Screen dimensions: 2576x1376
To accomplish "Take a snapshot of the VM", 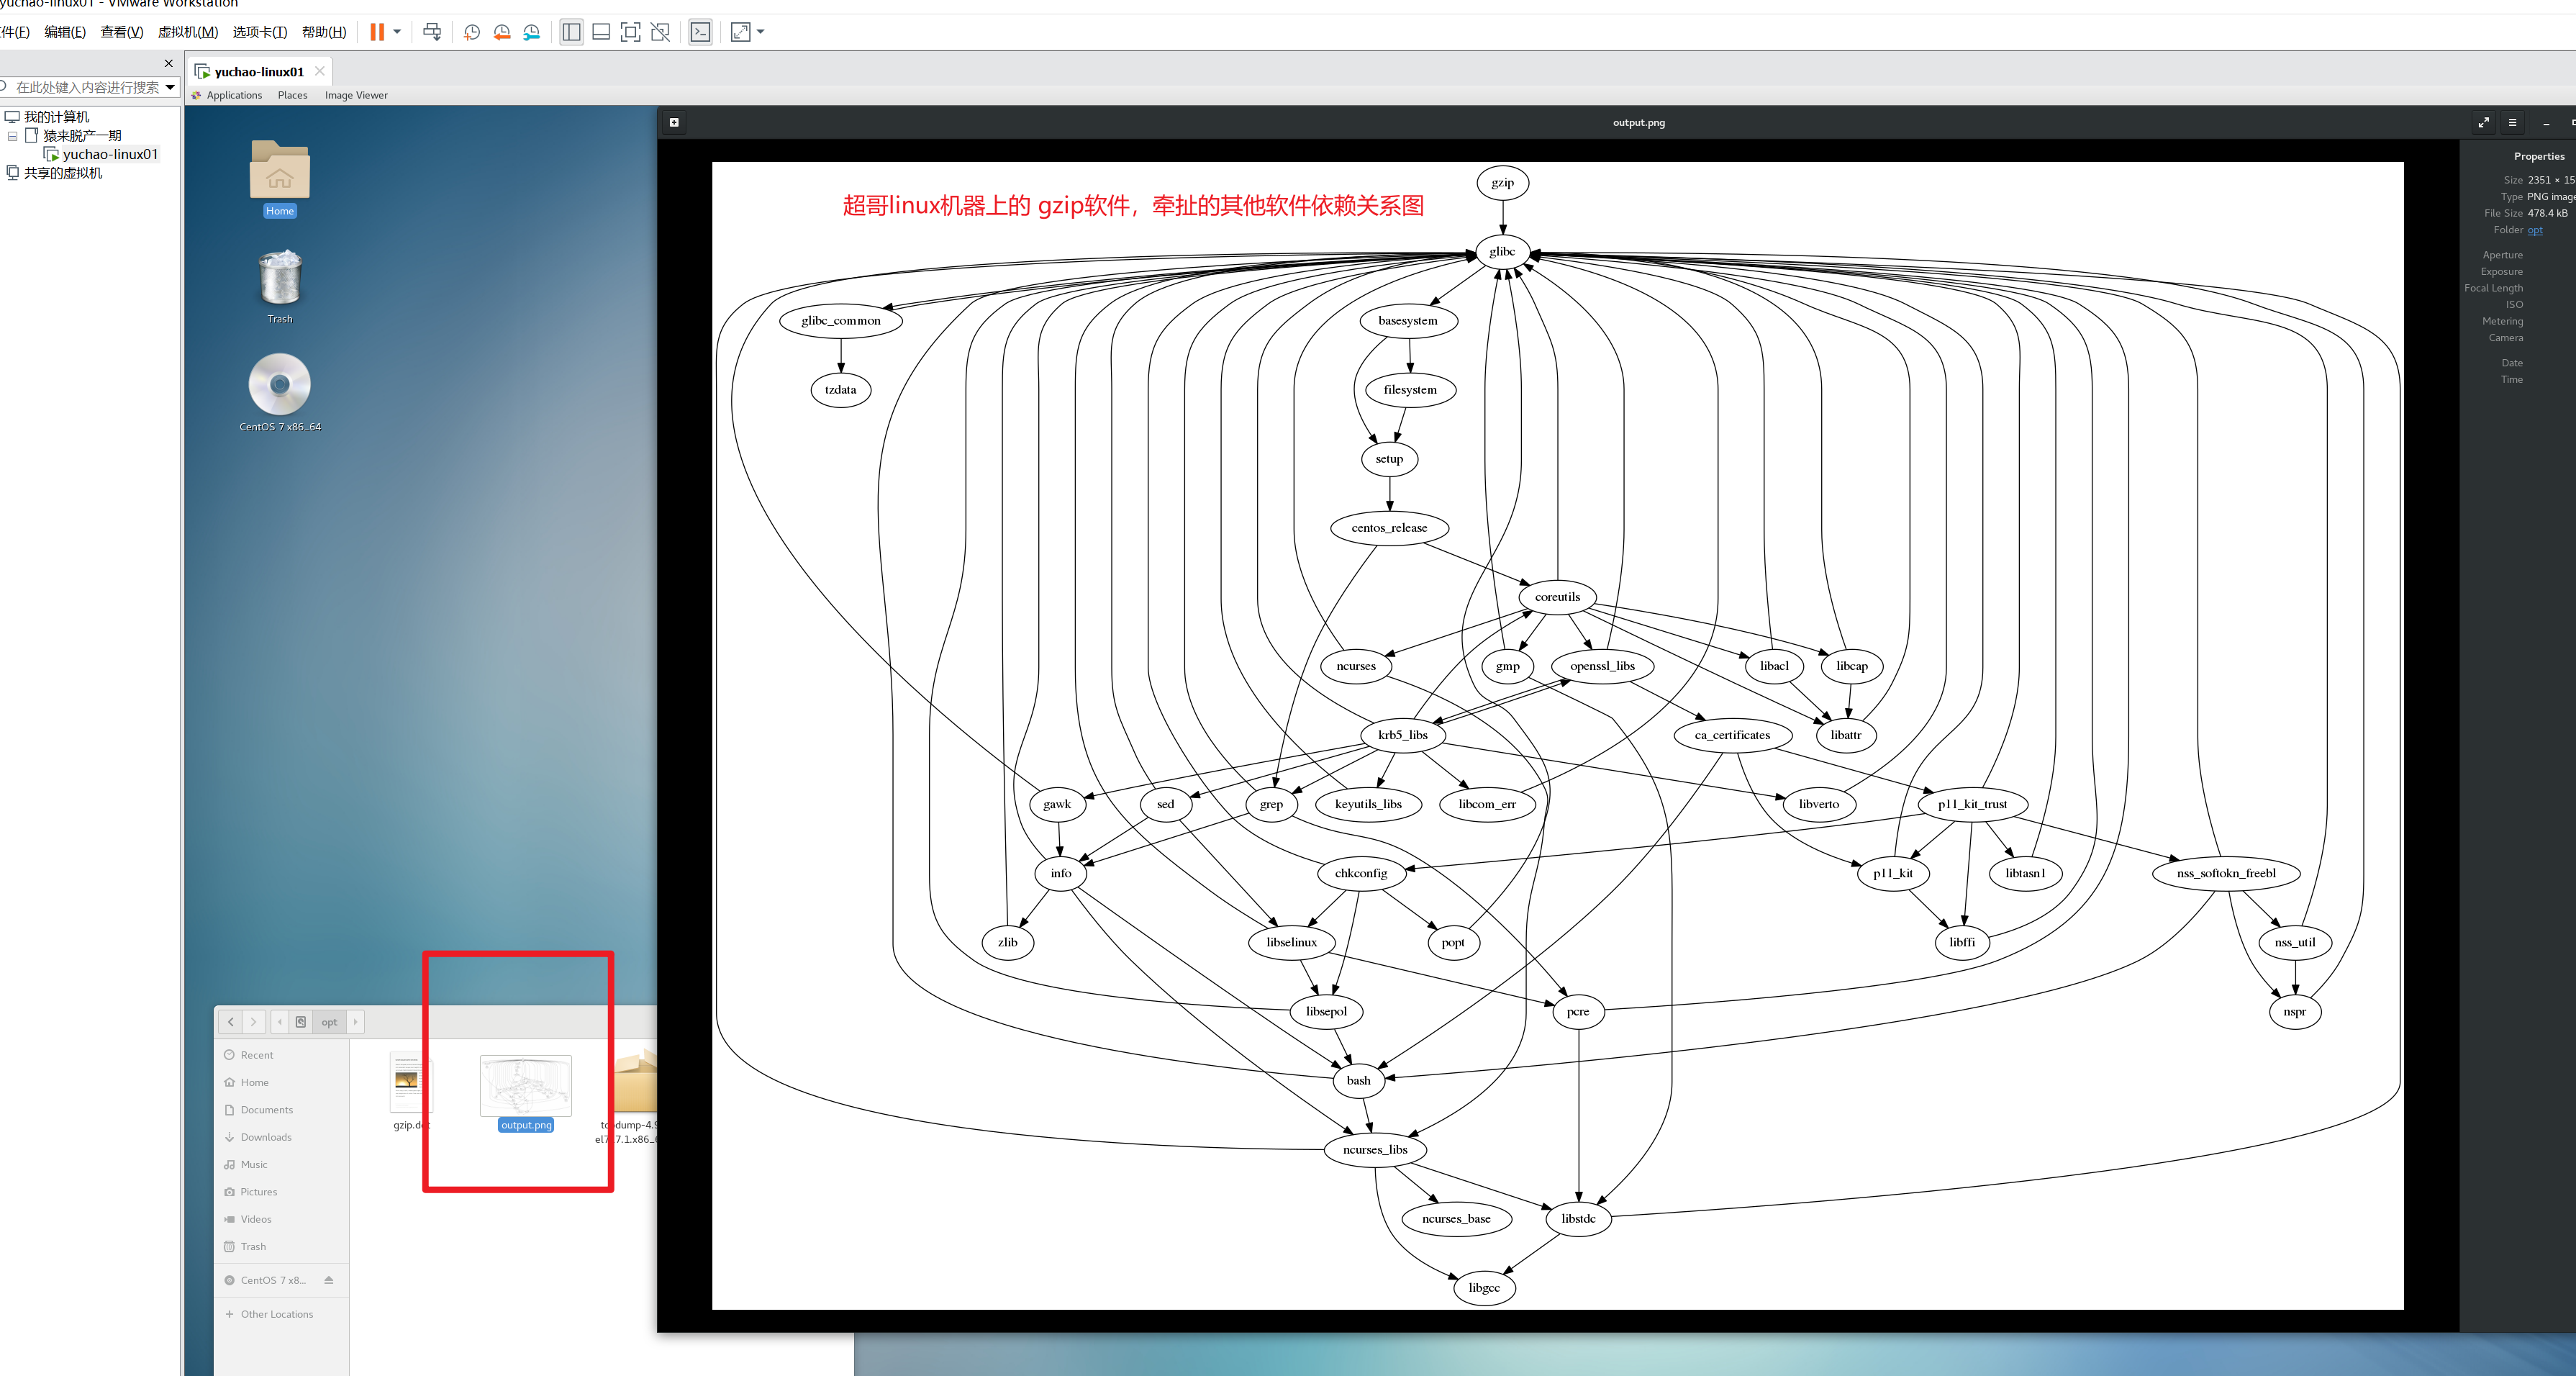I will 472,32.
